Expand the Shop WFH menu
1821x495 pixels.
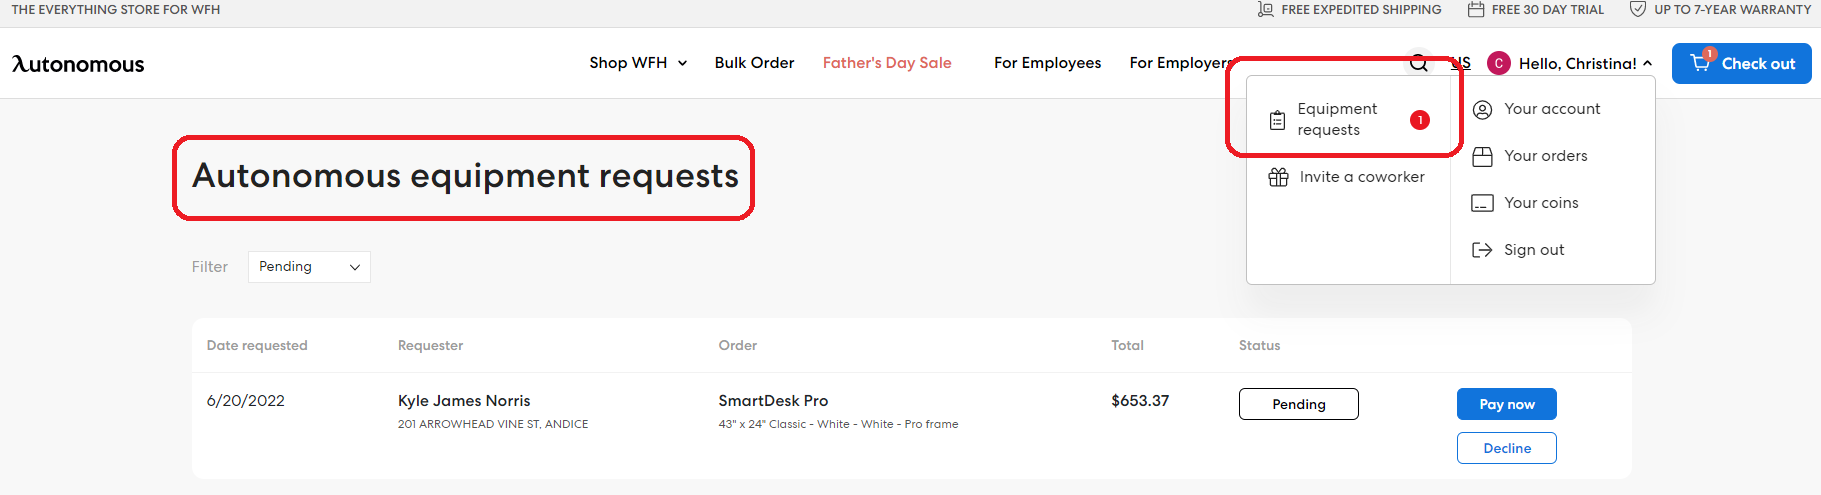pyautogui.click(x=638, y=63)
